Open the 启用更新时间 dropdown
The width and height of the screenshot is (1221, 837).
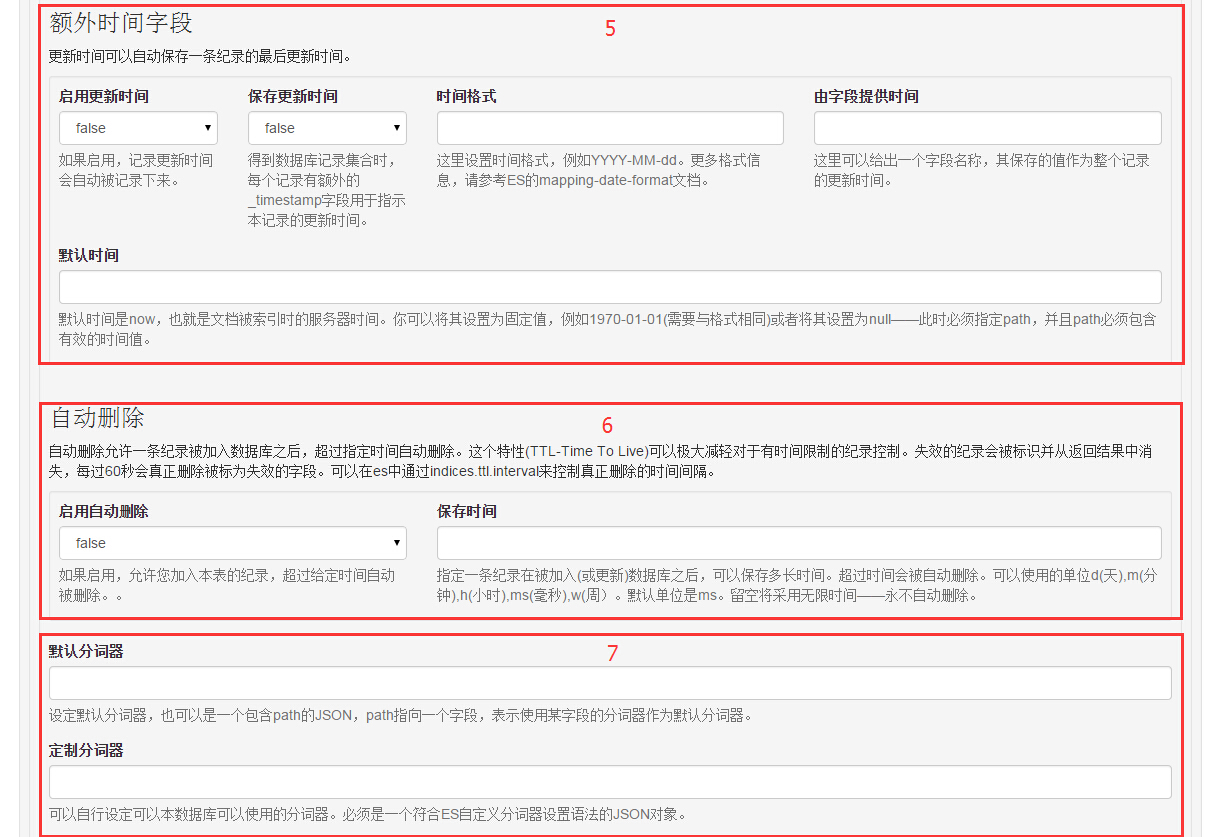pos(138,128)
